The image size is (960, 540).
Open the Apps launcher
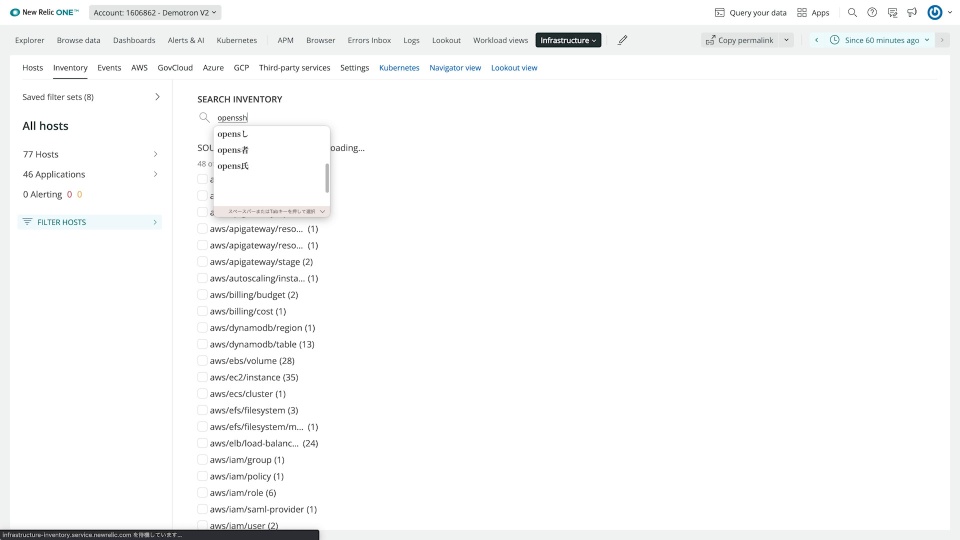pyautogui.click(x=813, y=12)
